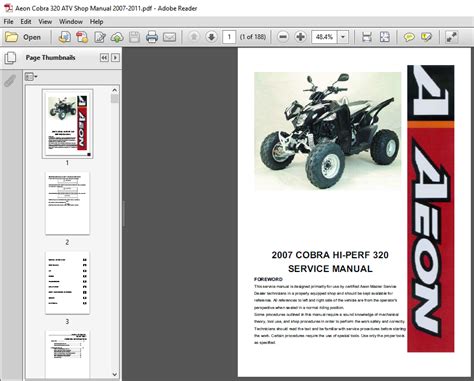Viewport: 474px width, 381px height.
Task: Send file by email envelope icon
Action: click(169, 37)
